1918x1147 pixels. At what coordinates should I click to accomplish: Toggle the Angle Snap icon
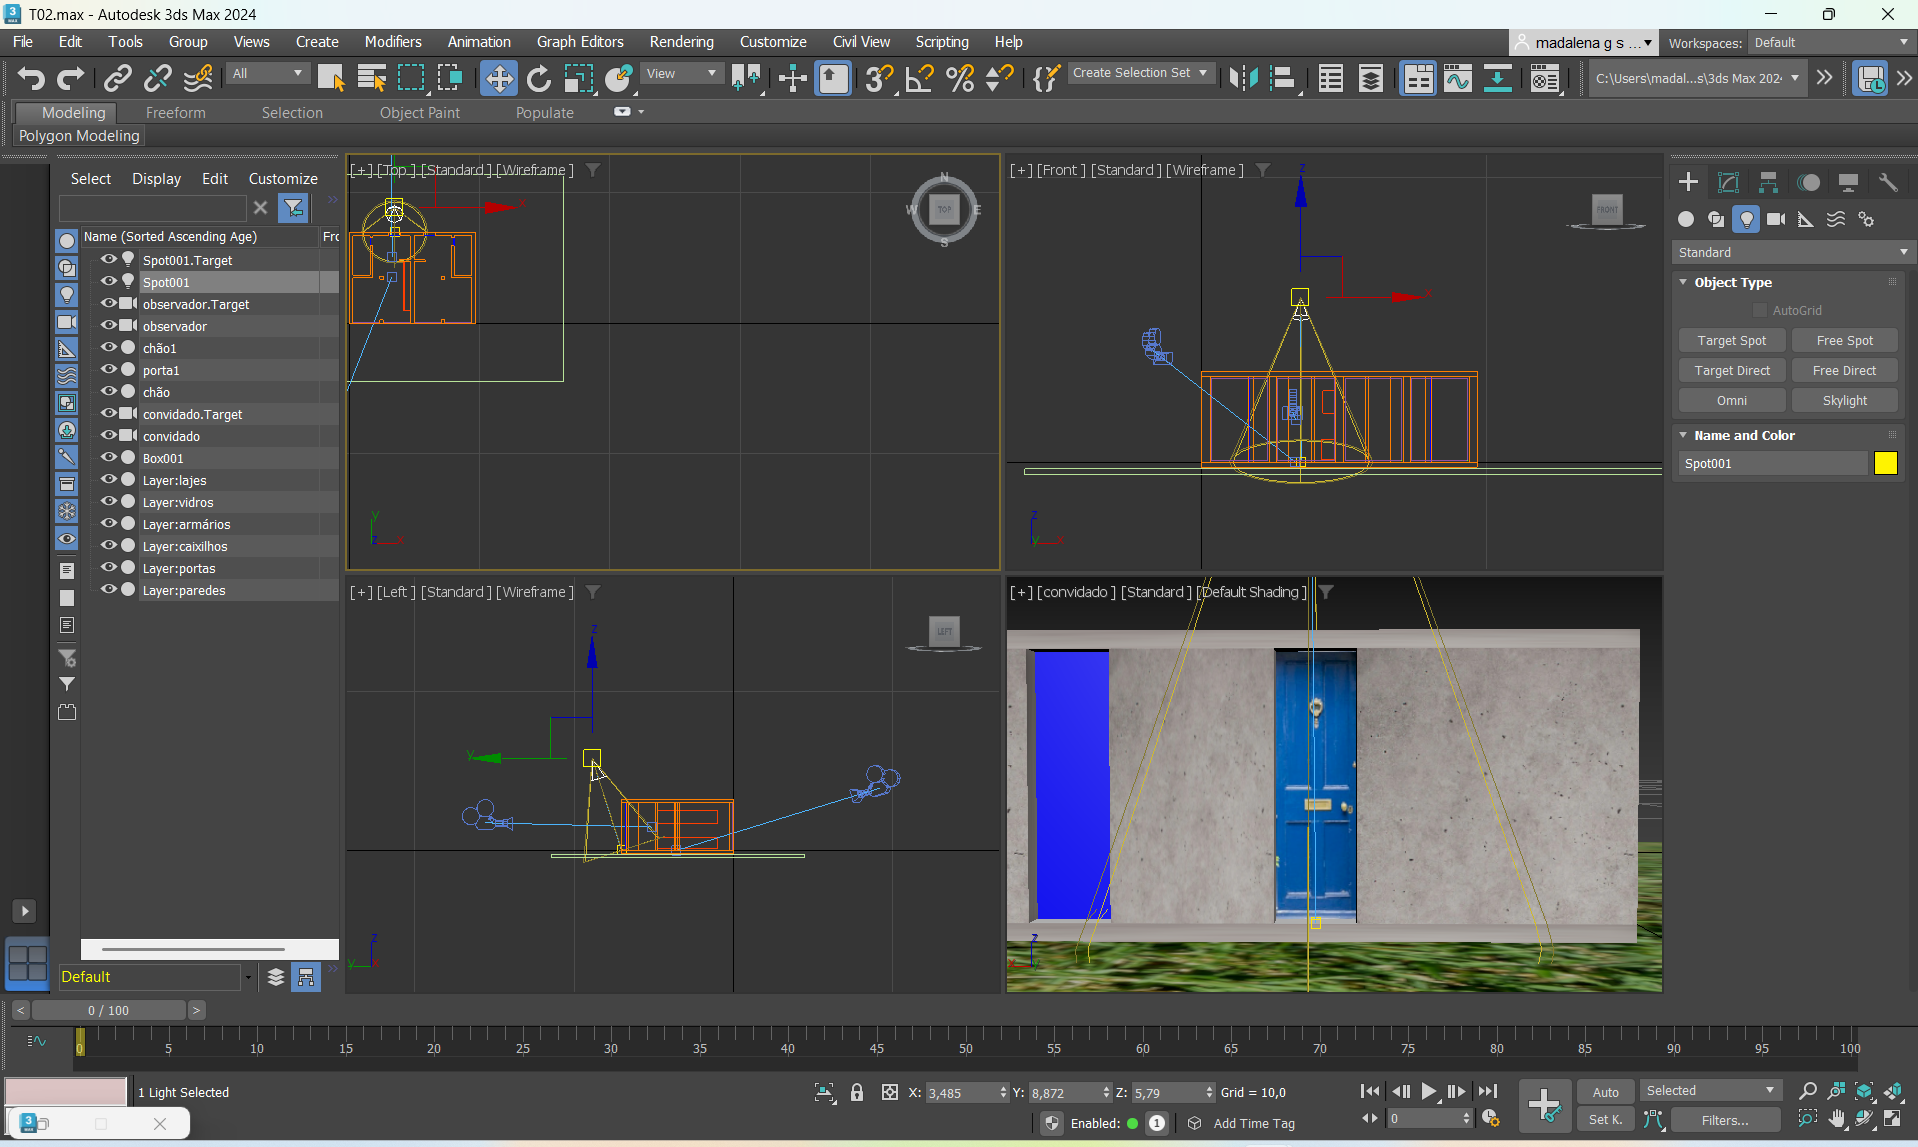pyautogui.click(x=919, y=78)
